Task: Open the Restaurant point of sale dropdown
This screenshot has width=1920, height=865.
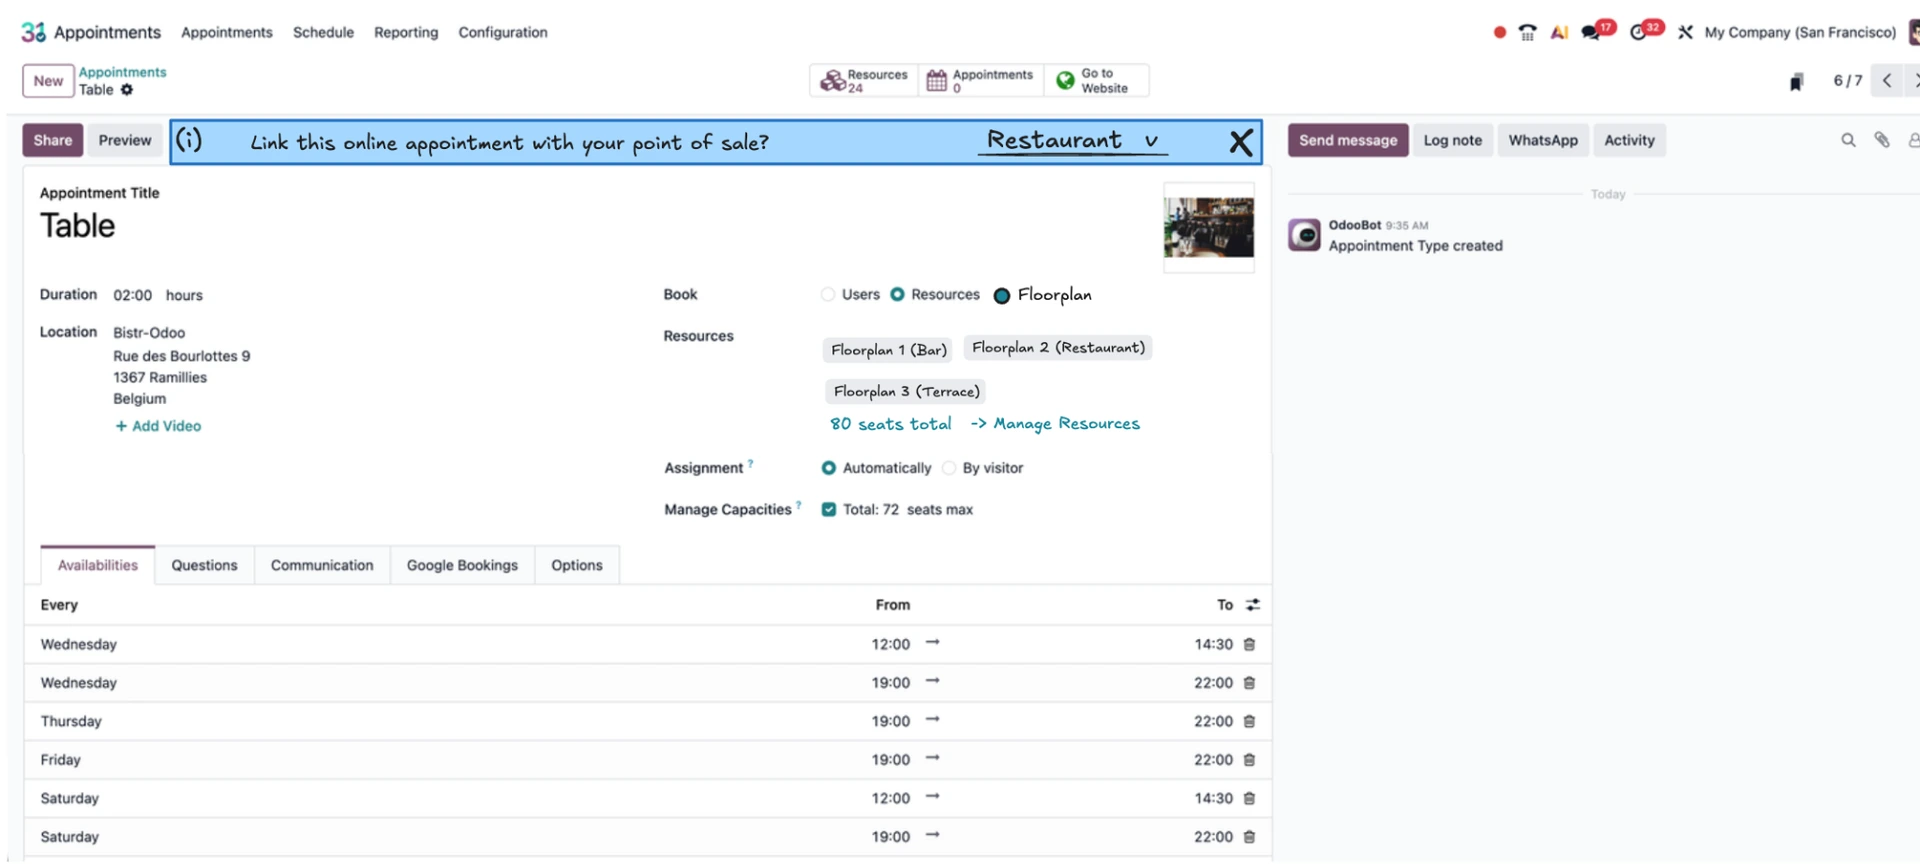Action: [x=1073, y=141]
